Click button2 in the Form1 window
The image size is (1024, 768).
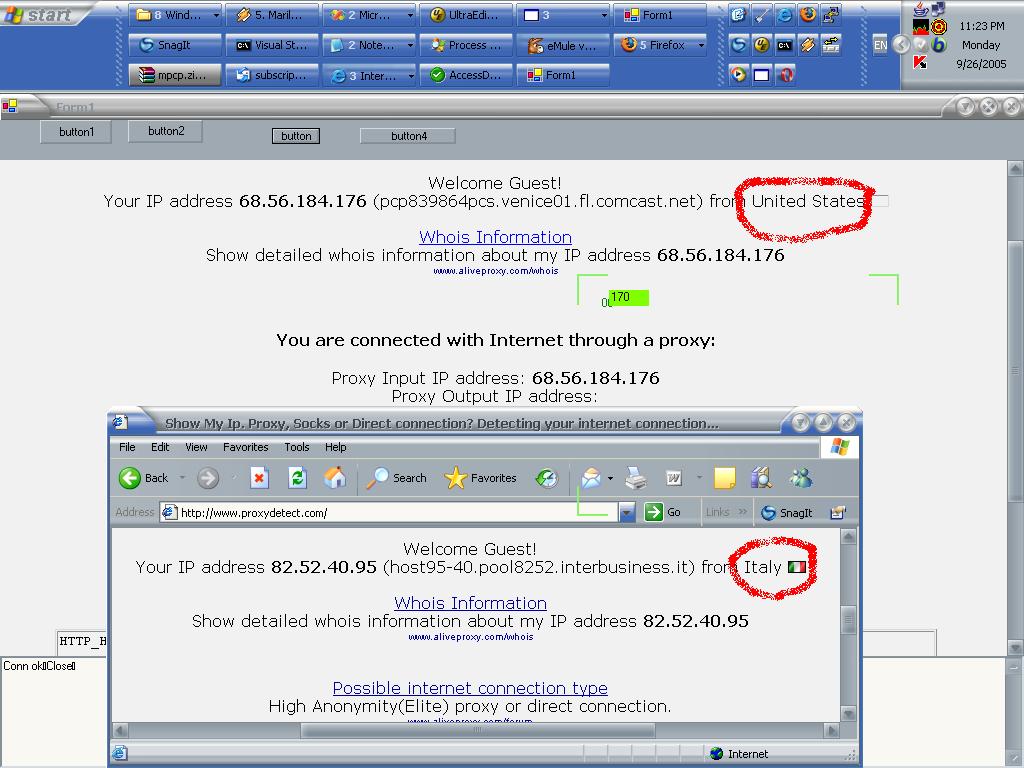coord(166,131)
